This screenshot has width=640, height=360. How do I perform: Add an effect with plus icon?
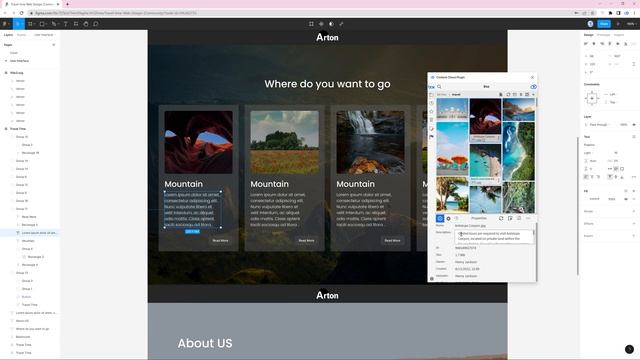(x=634, y=223)
